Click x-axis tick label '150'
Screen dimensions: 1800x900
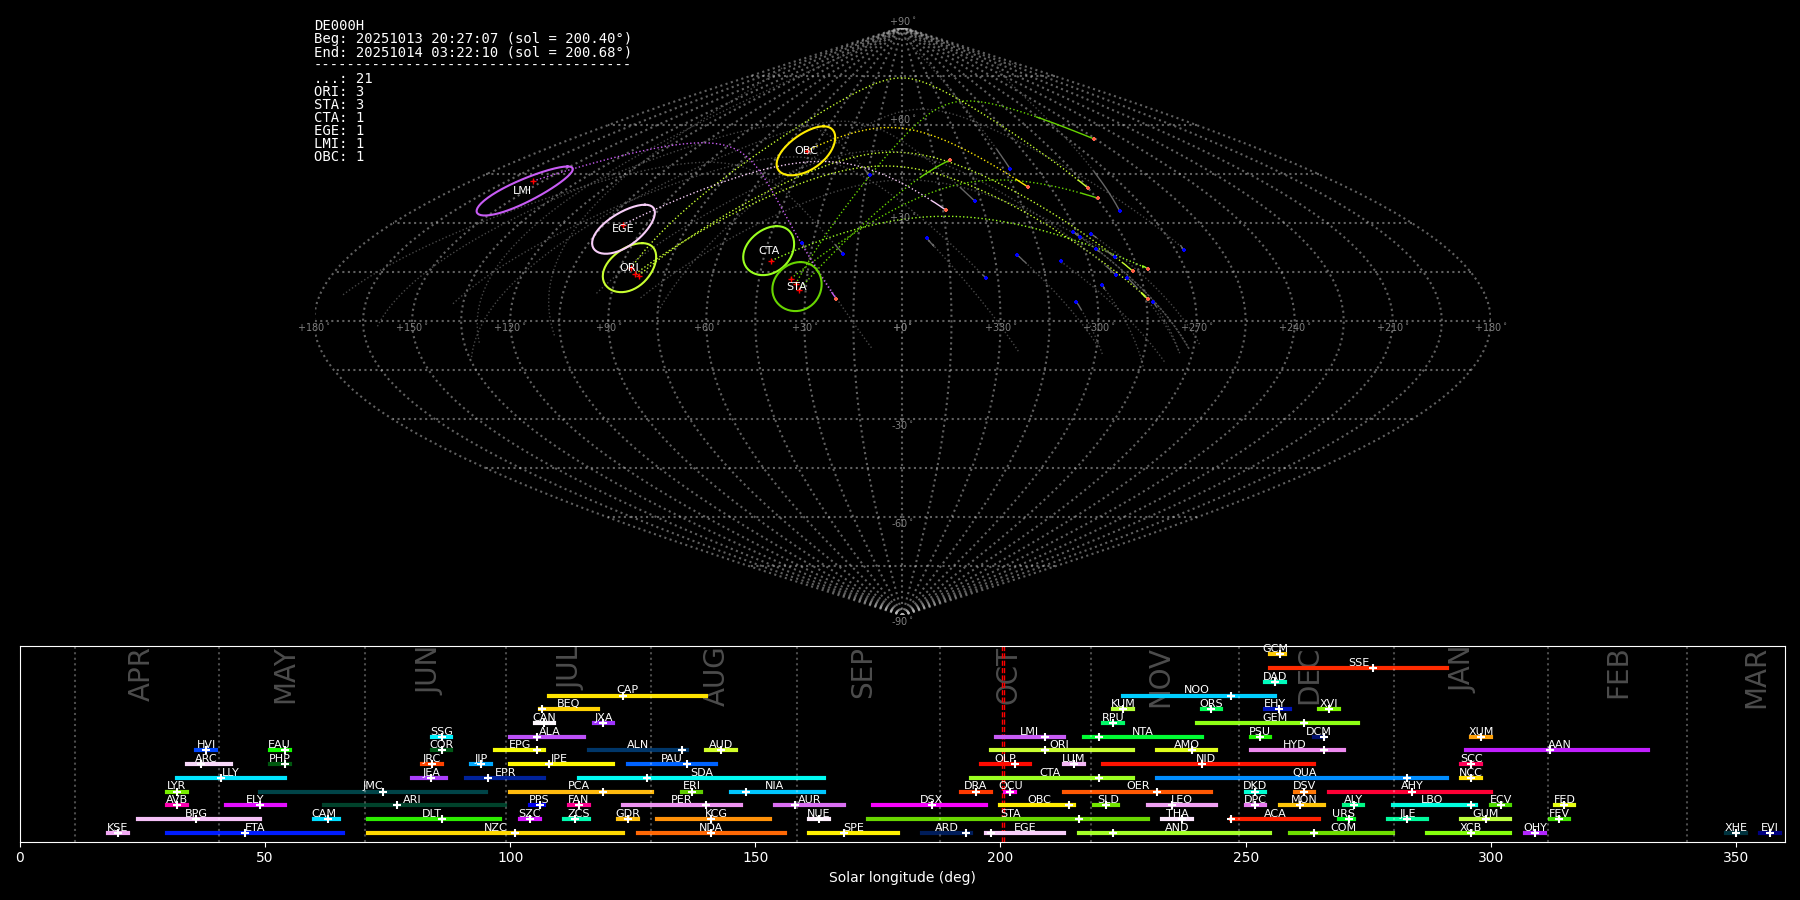pyautogui.click(x=756, y=857)
